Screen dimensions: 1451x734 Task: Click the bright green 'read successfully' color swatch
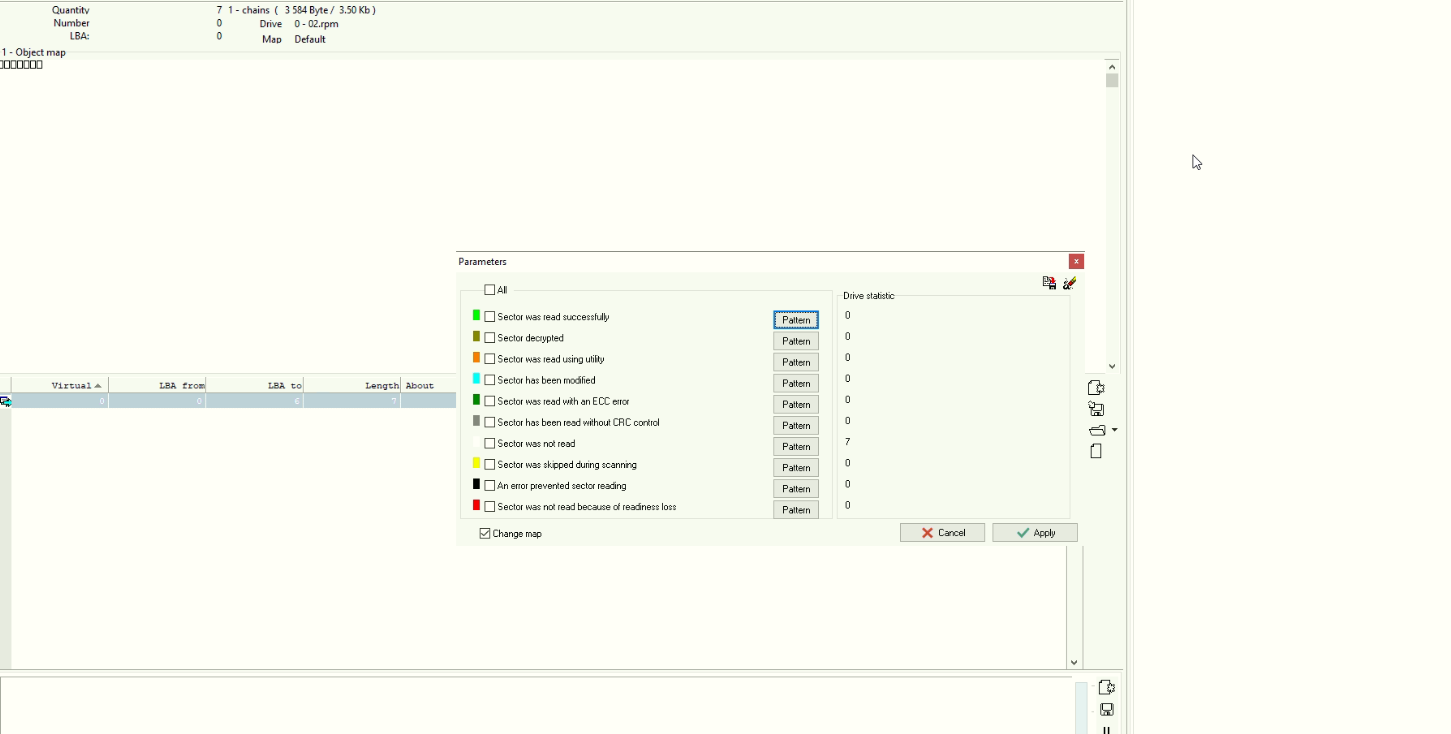click(476, 315)
